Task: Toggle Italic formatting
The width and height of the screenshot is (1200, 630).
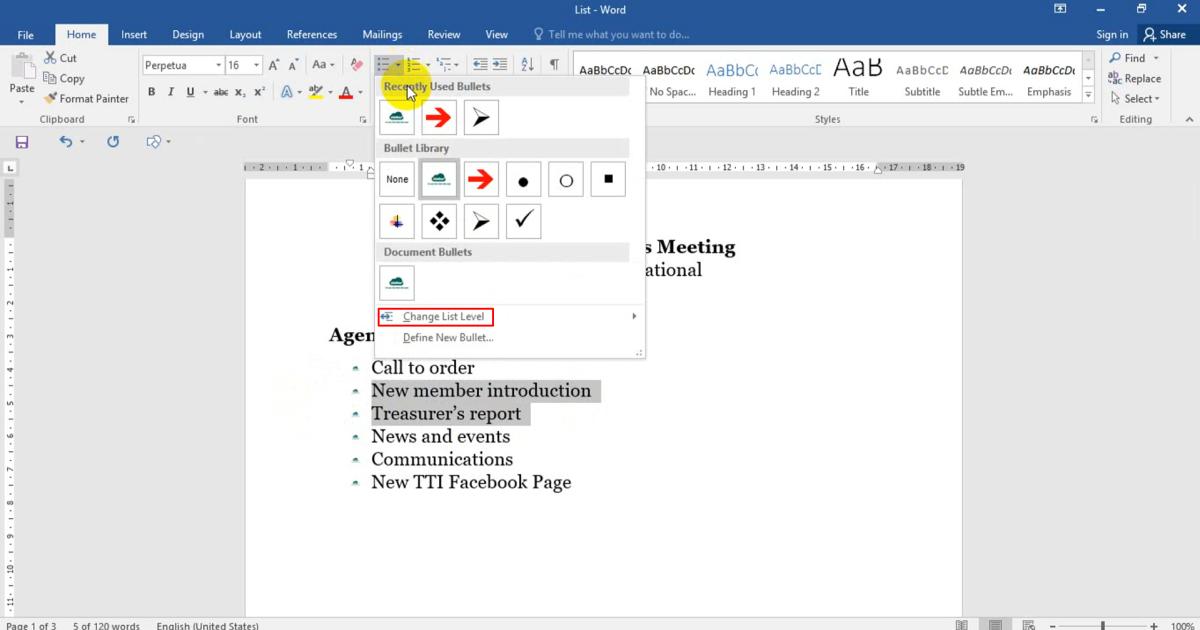Action: (171, 92)
